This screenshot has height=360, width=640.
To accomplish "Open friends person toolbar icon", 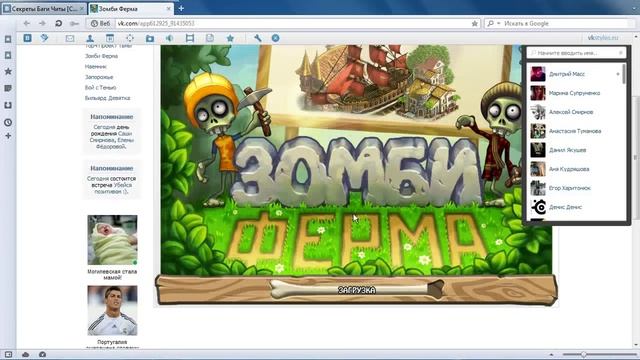I will (x=90, y=38).
